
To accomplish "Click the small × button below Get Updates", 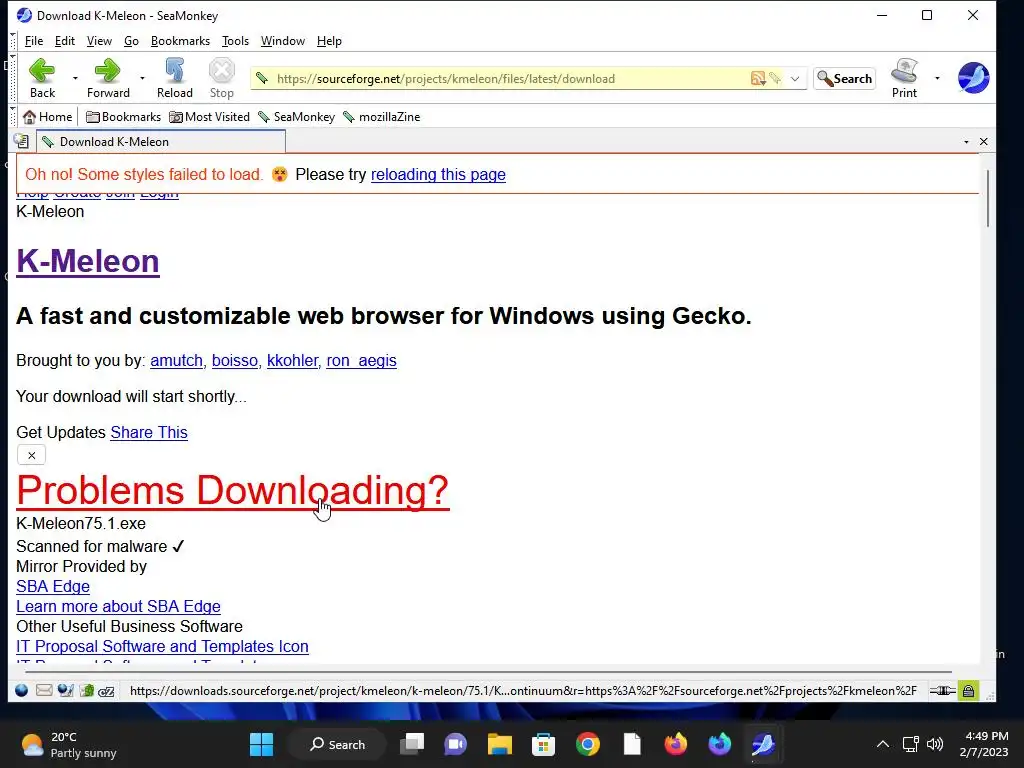I will pyautogui.click(x=31, y=455).
